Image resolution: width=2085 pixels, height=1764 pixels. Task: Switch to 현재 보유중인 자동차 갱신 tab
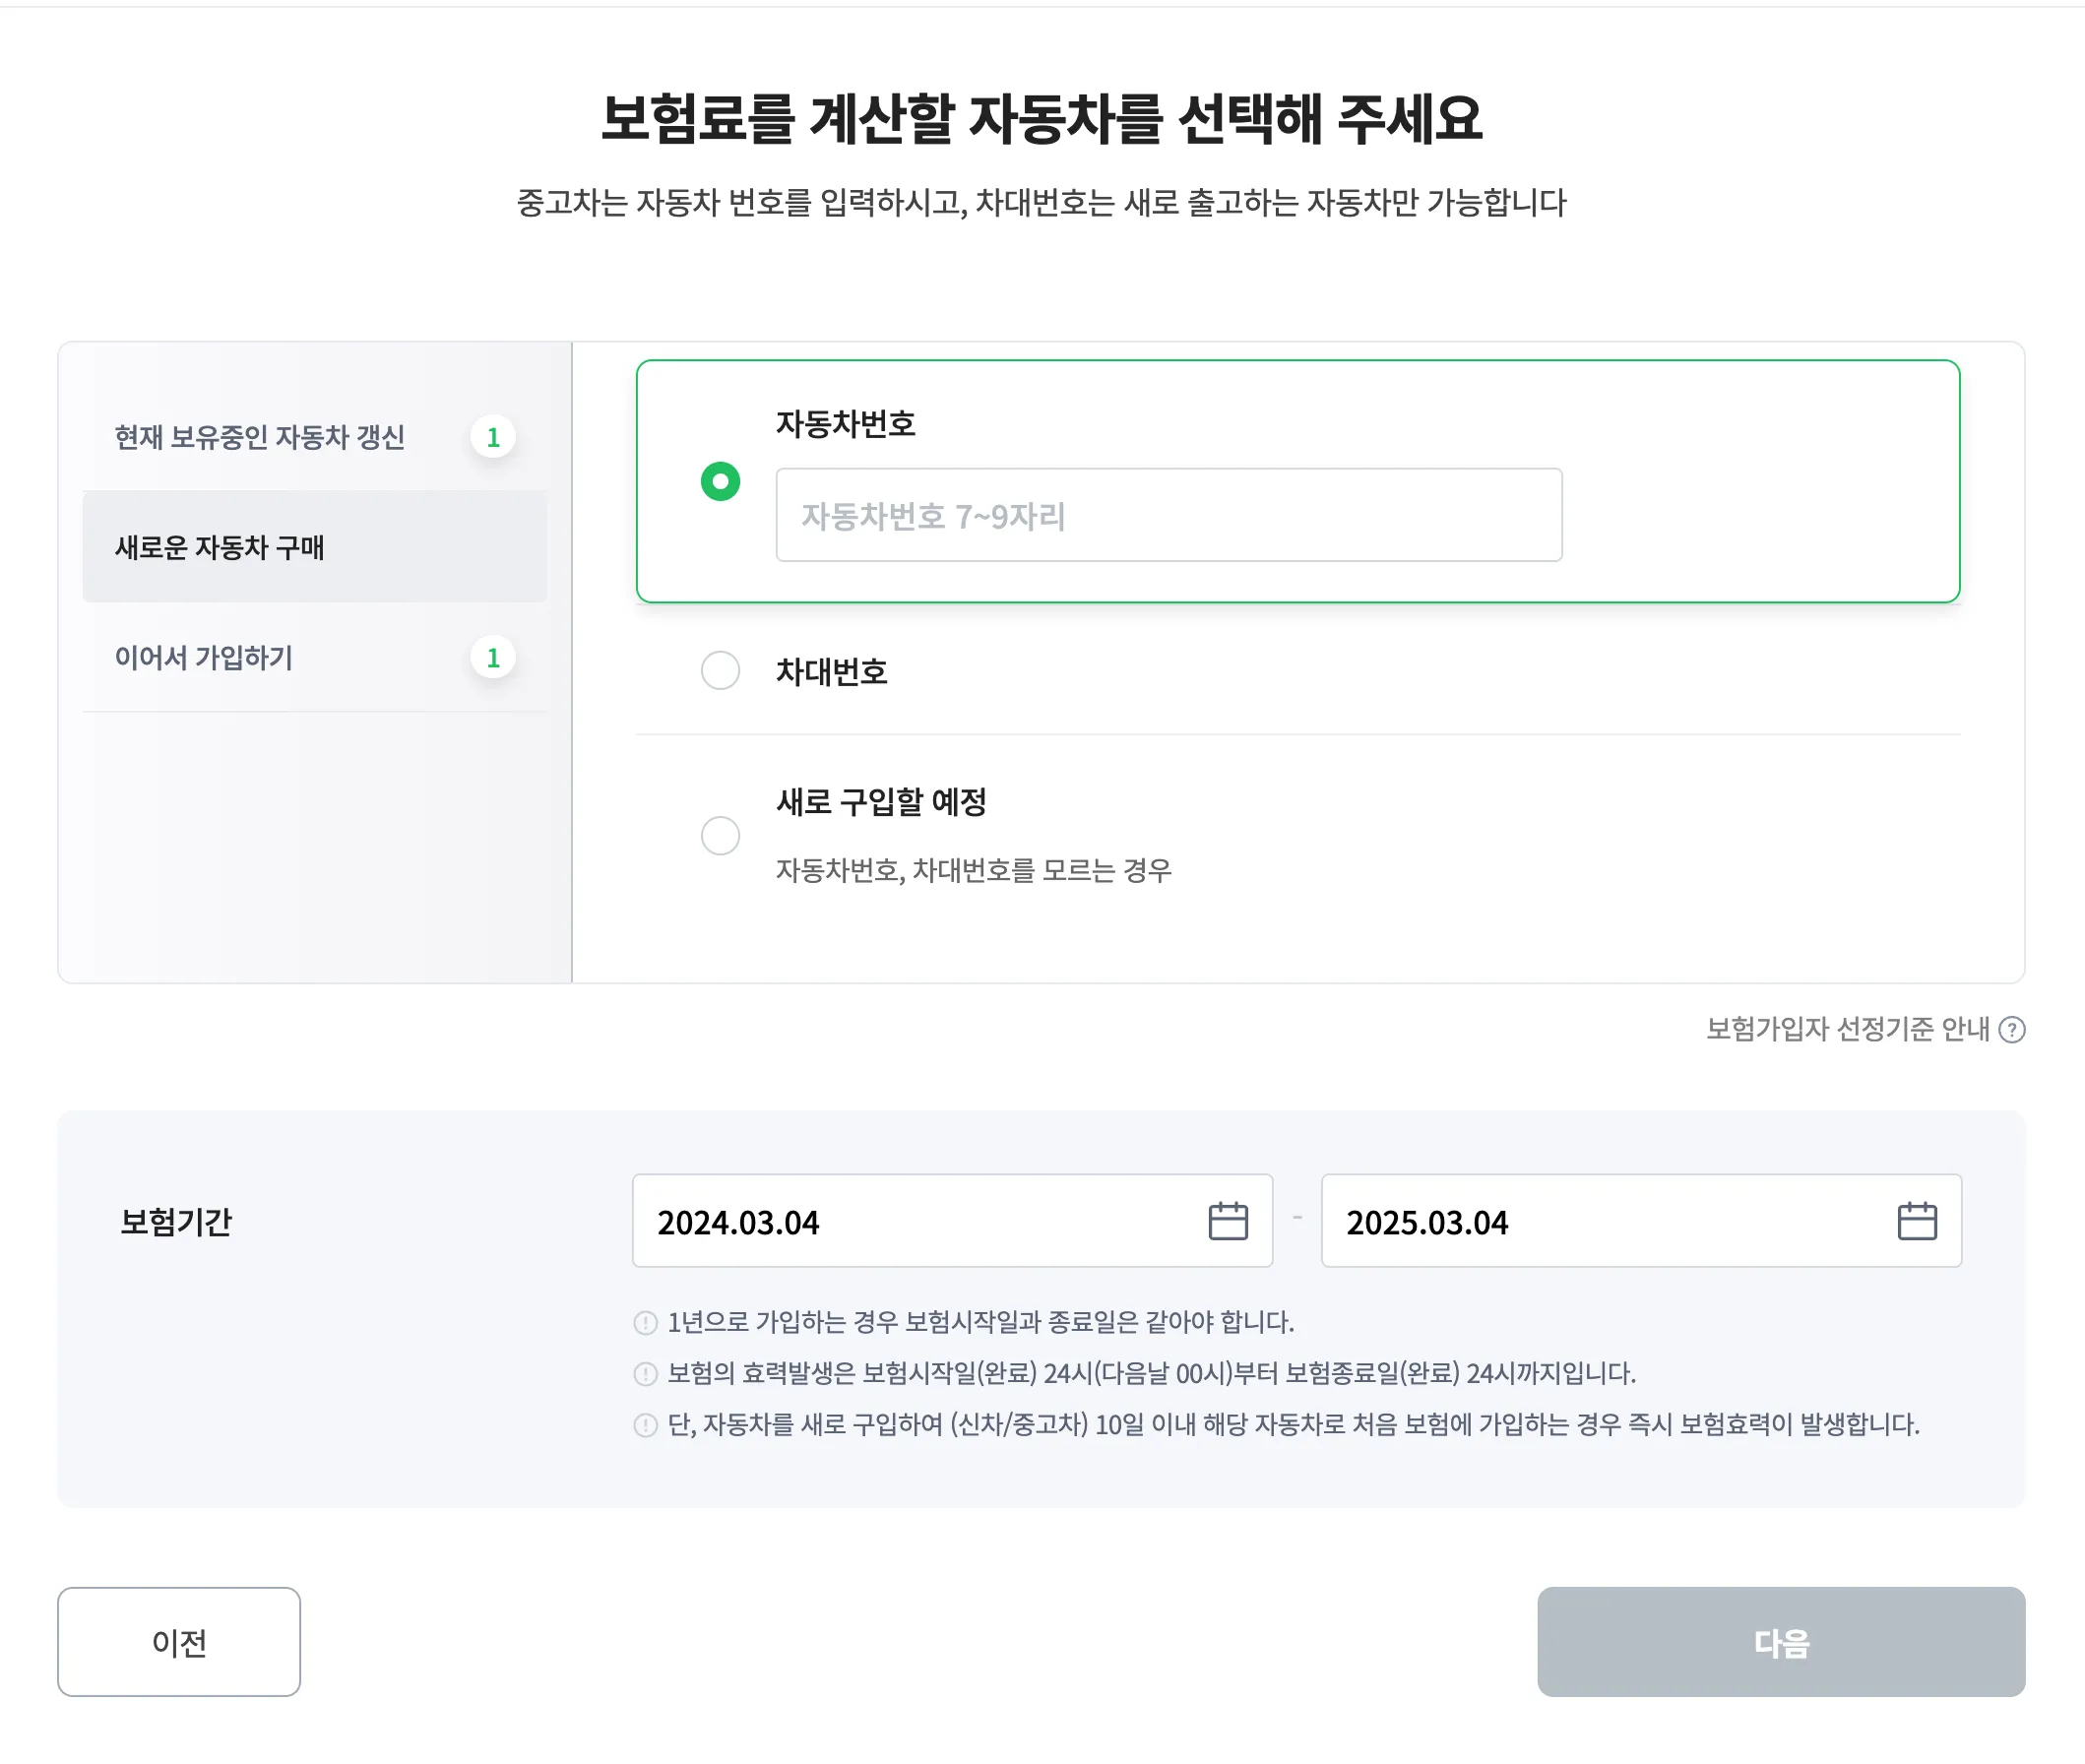(x=260, y=437)
